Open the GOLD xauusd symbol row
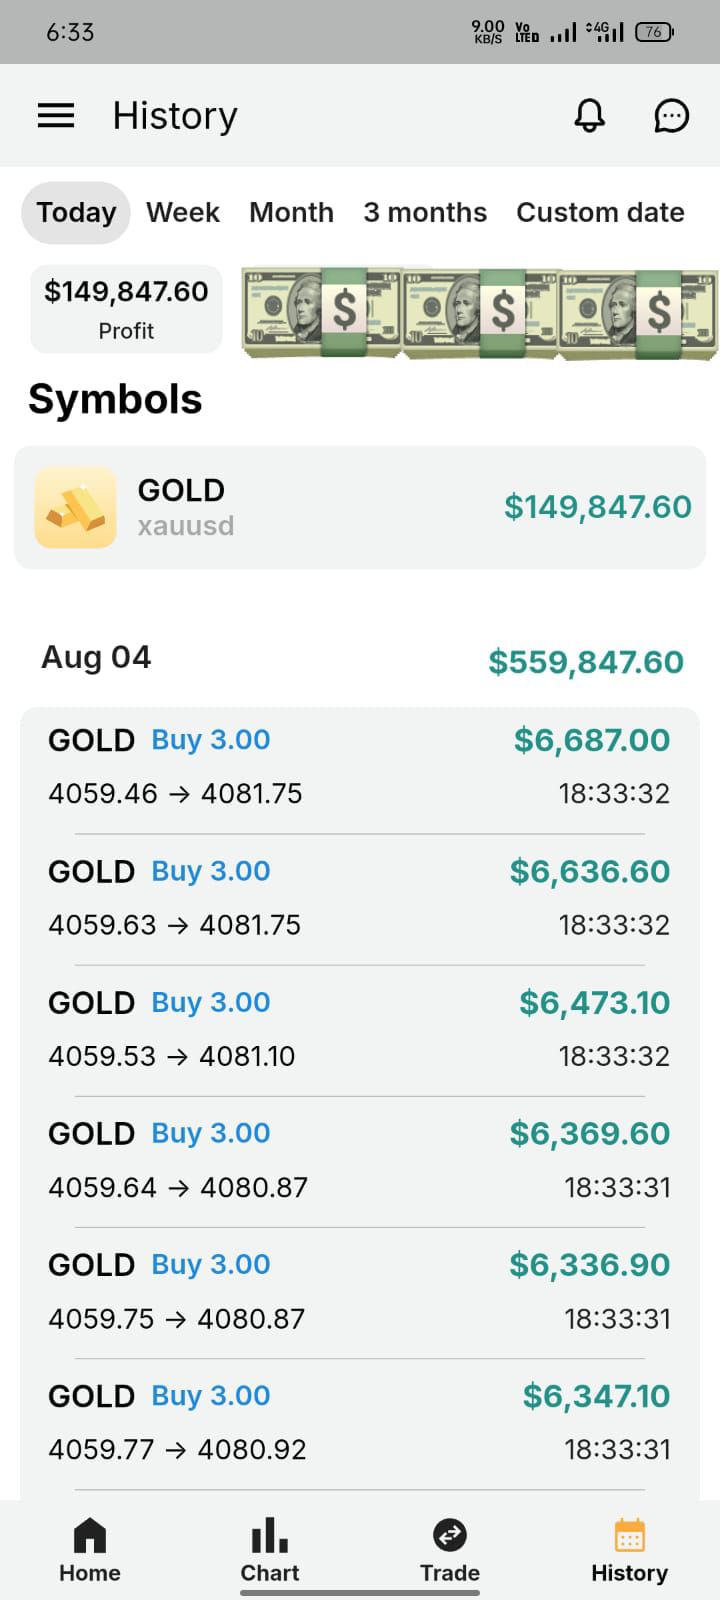 pyautogui.click(x=360, y=507)
